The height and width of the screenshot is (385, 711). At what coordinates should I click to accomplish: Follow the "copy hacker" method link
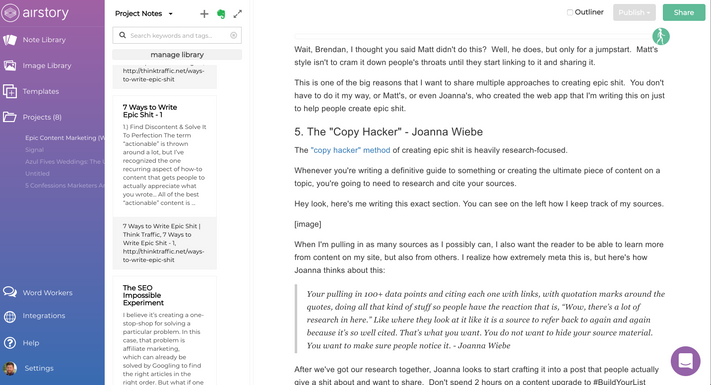[x=350, y=150]
